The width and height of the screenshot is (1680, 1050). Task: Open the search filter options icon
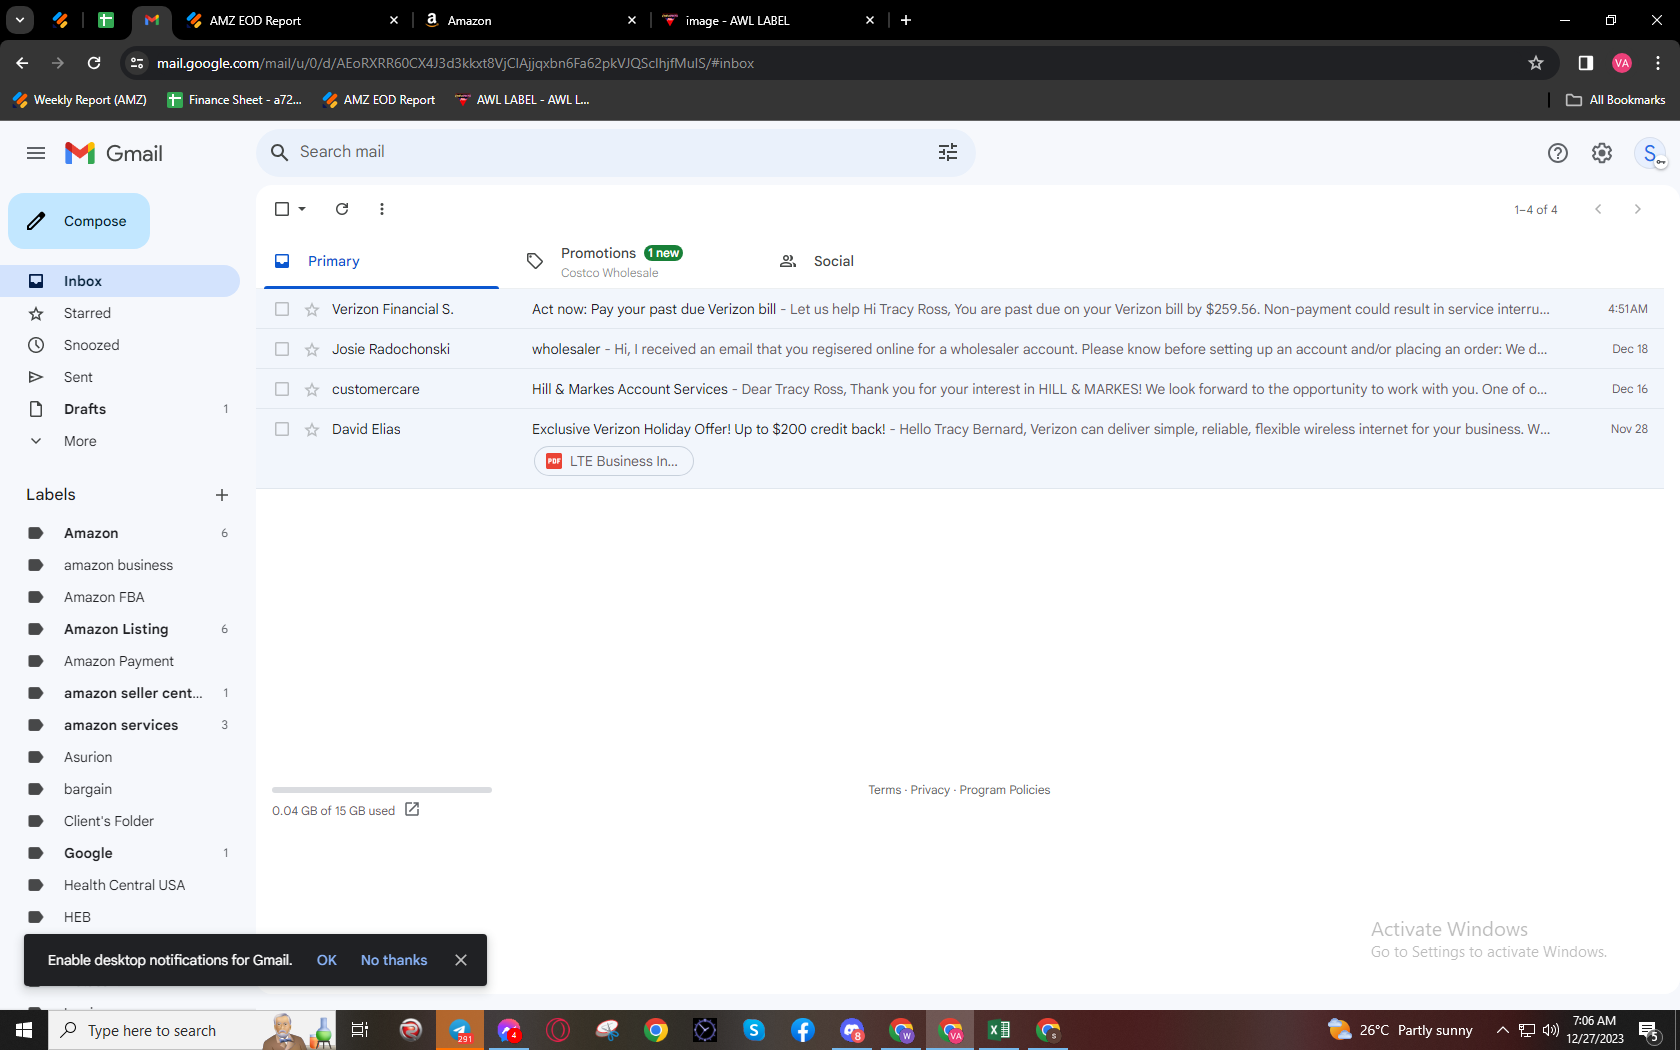pos(947,152)
